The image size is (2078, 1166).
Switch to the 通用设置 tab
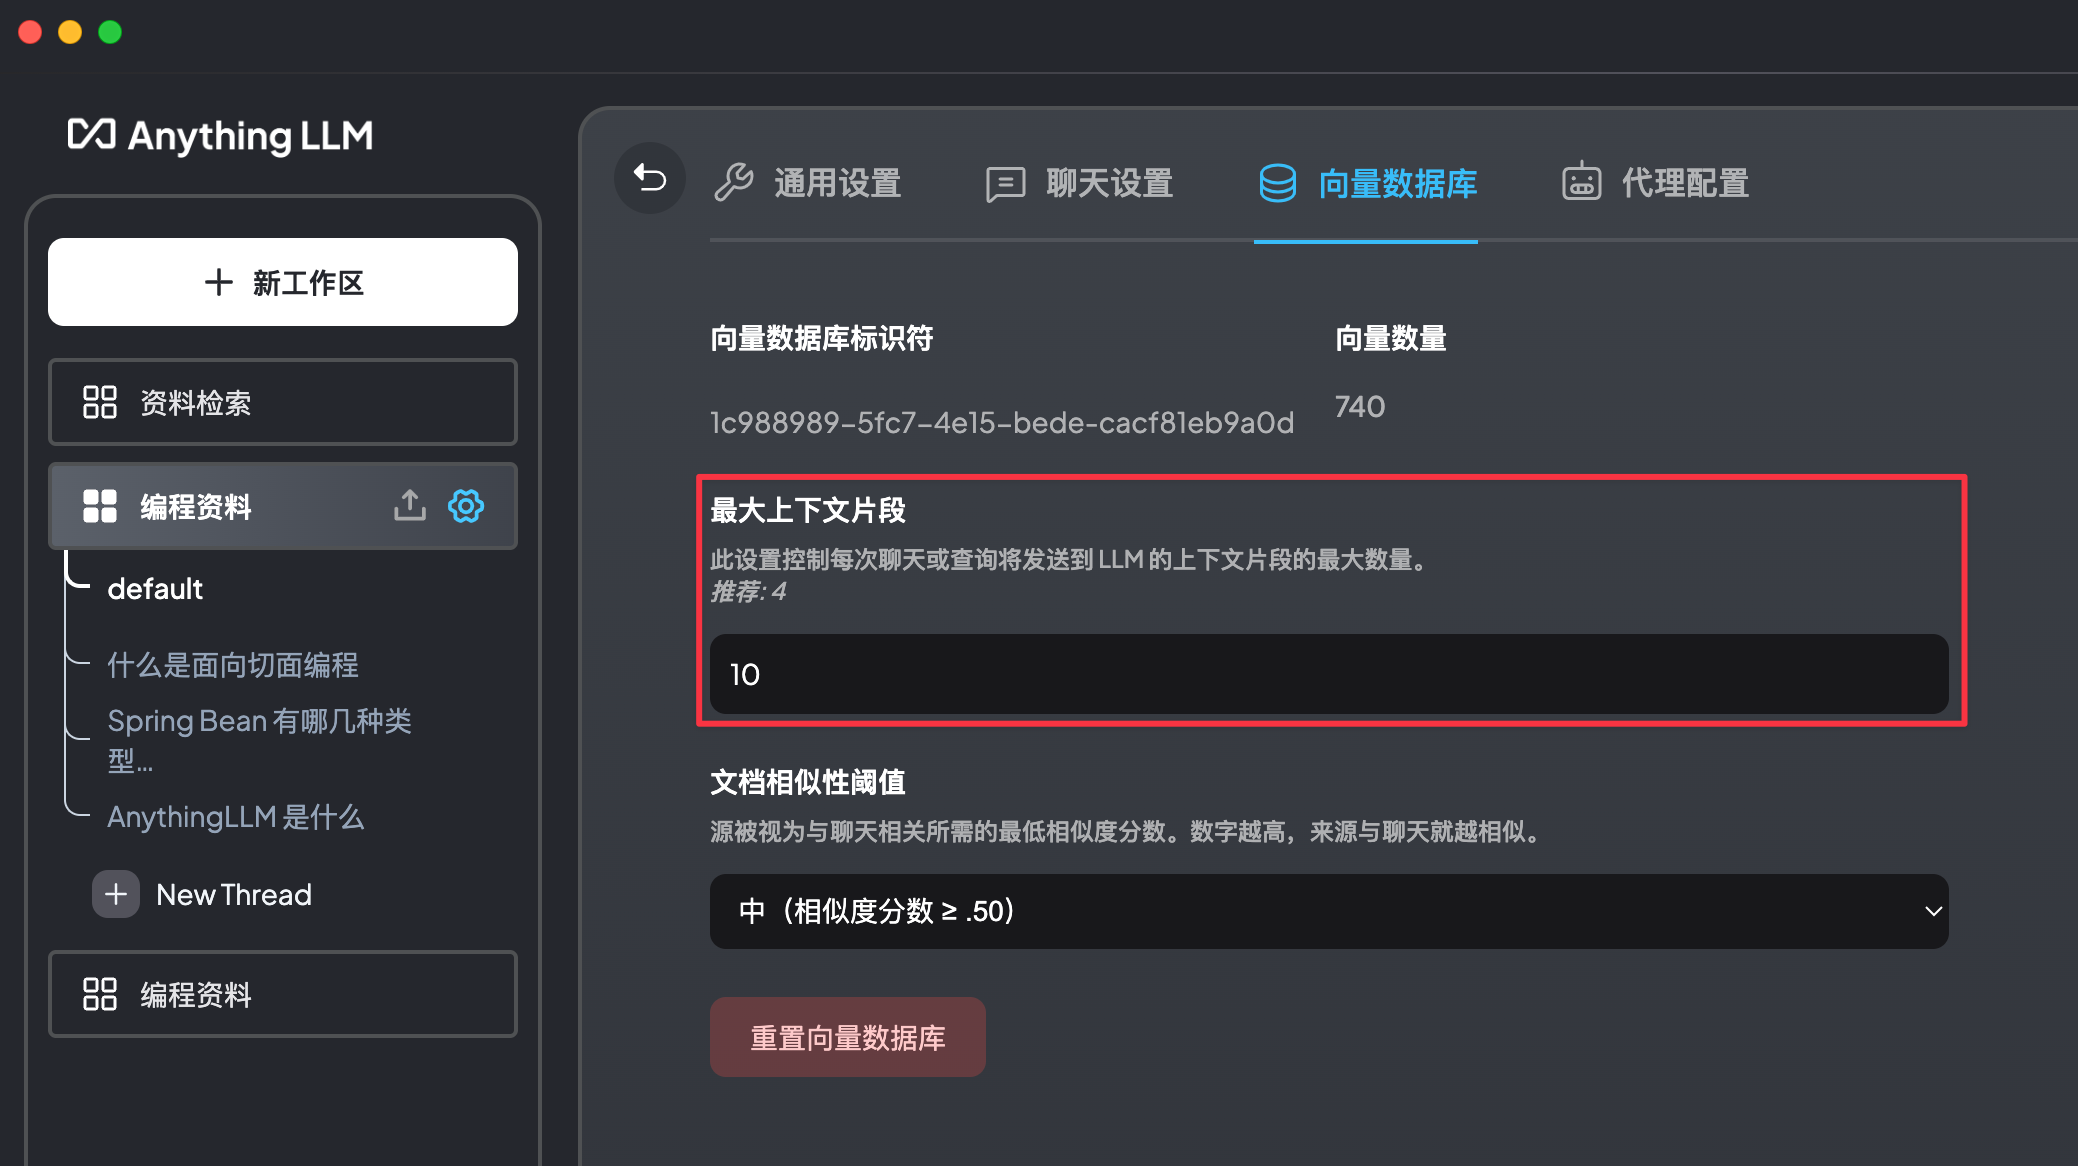point(808,184)
